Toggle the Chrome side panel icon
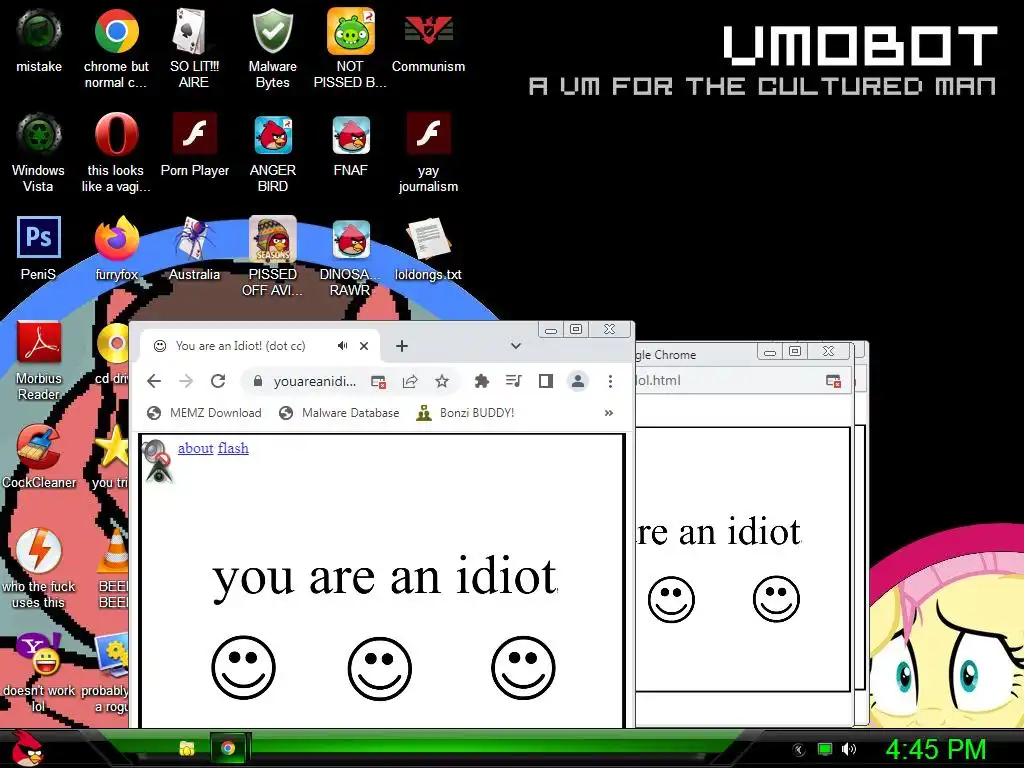This screenshot has width=1024, height=768. [x=546, y=381]
